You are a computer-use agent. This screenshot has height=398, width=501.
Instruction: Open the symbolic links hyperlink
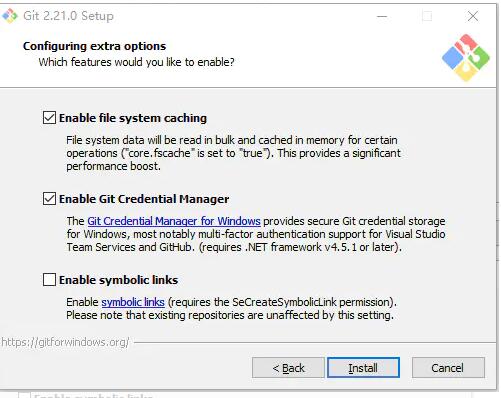133,302
